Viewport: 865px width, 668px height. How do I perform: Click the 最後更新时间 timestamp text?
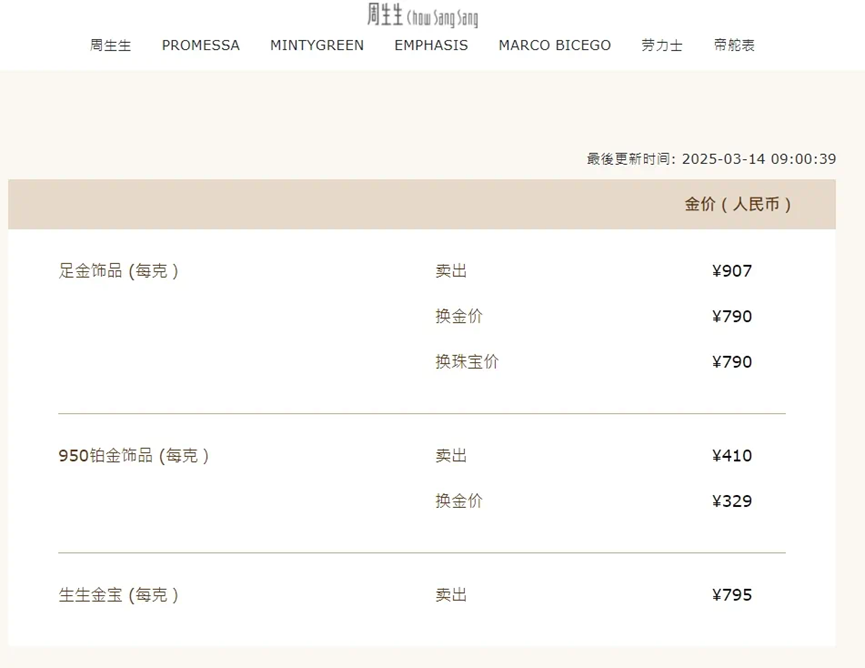point(711,159)
